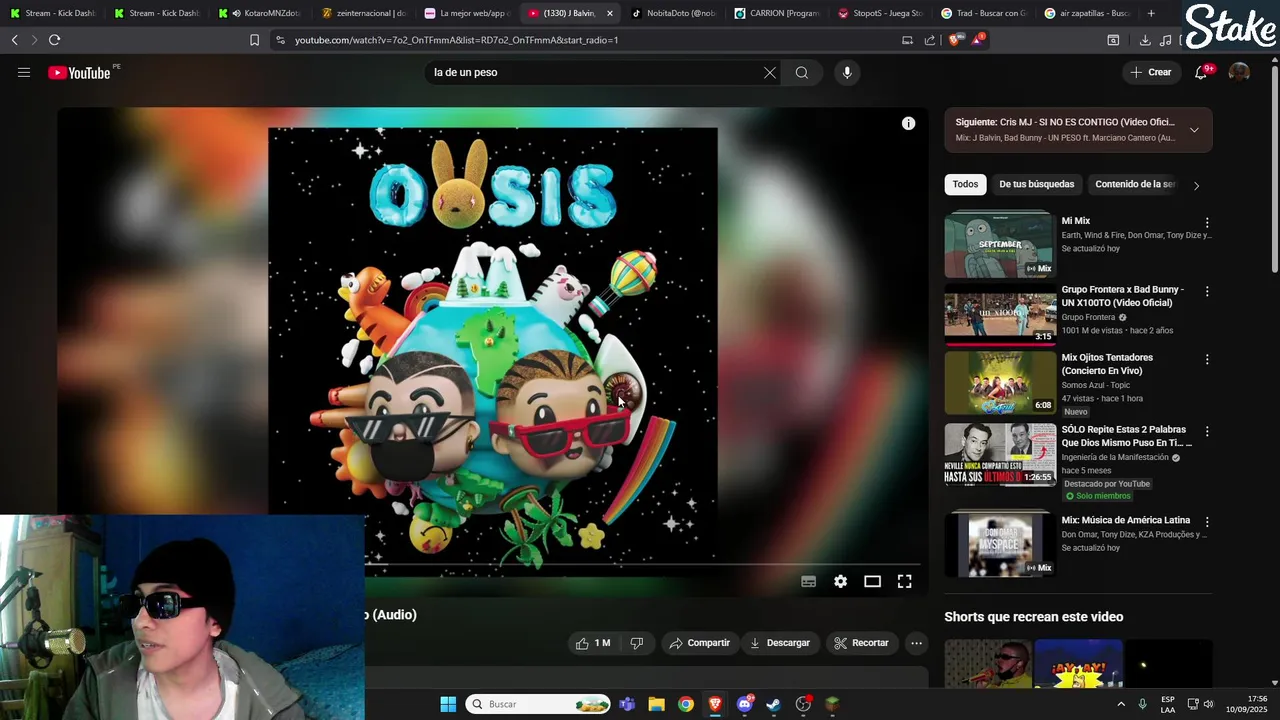Share the video with Compartir
Screen dimensions: 1280x720
click(700, 643)
